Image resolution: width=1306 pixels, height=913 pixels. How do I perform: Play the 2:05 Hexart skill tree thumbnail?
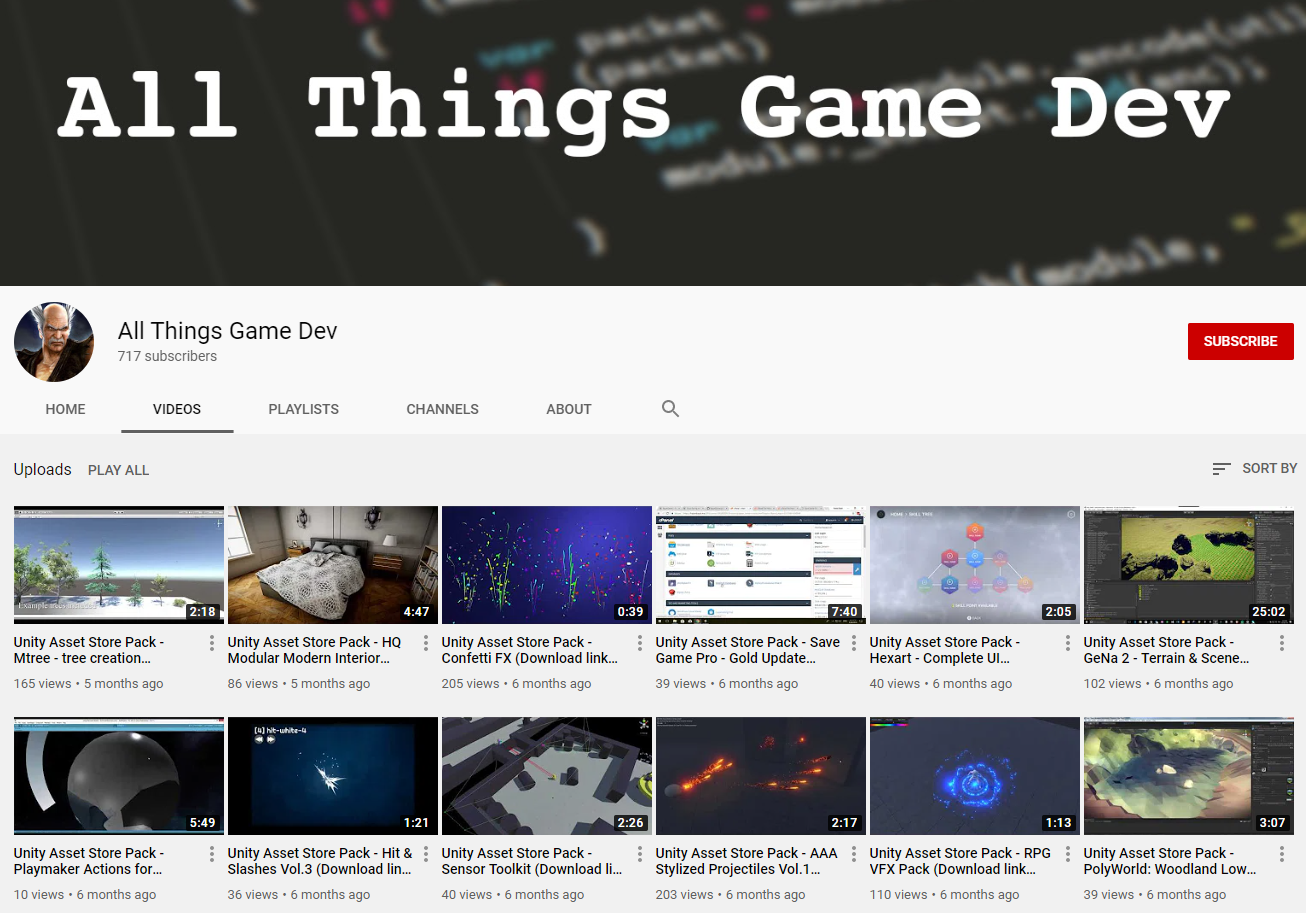coord(975,565)
